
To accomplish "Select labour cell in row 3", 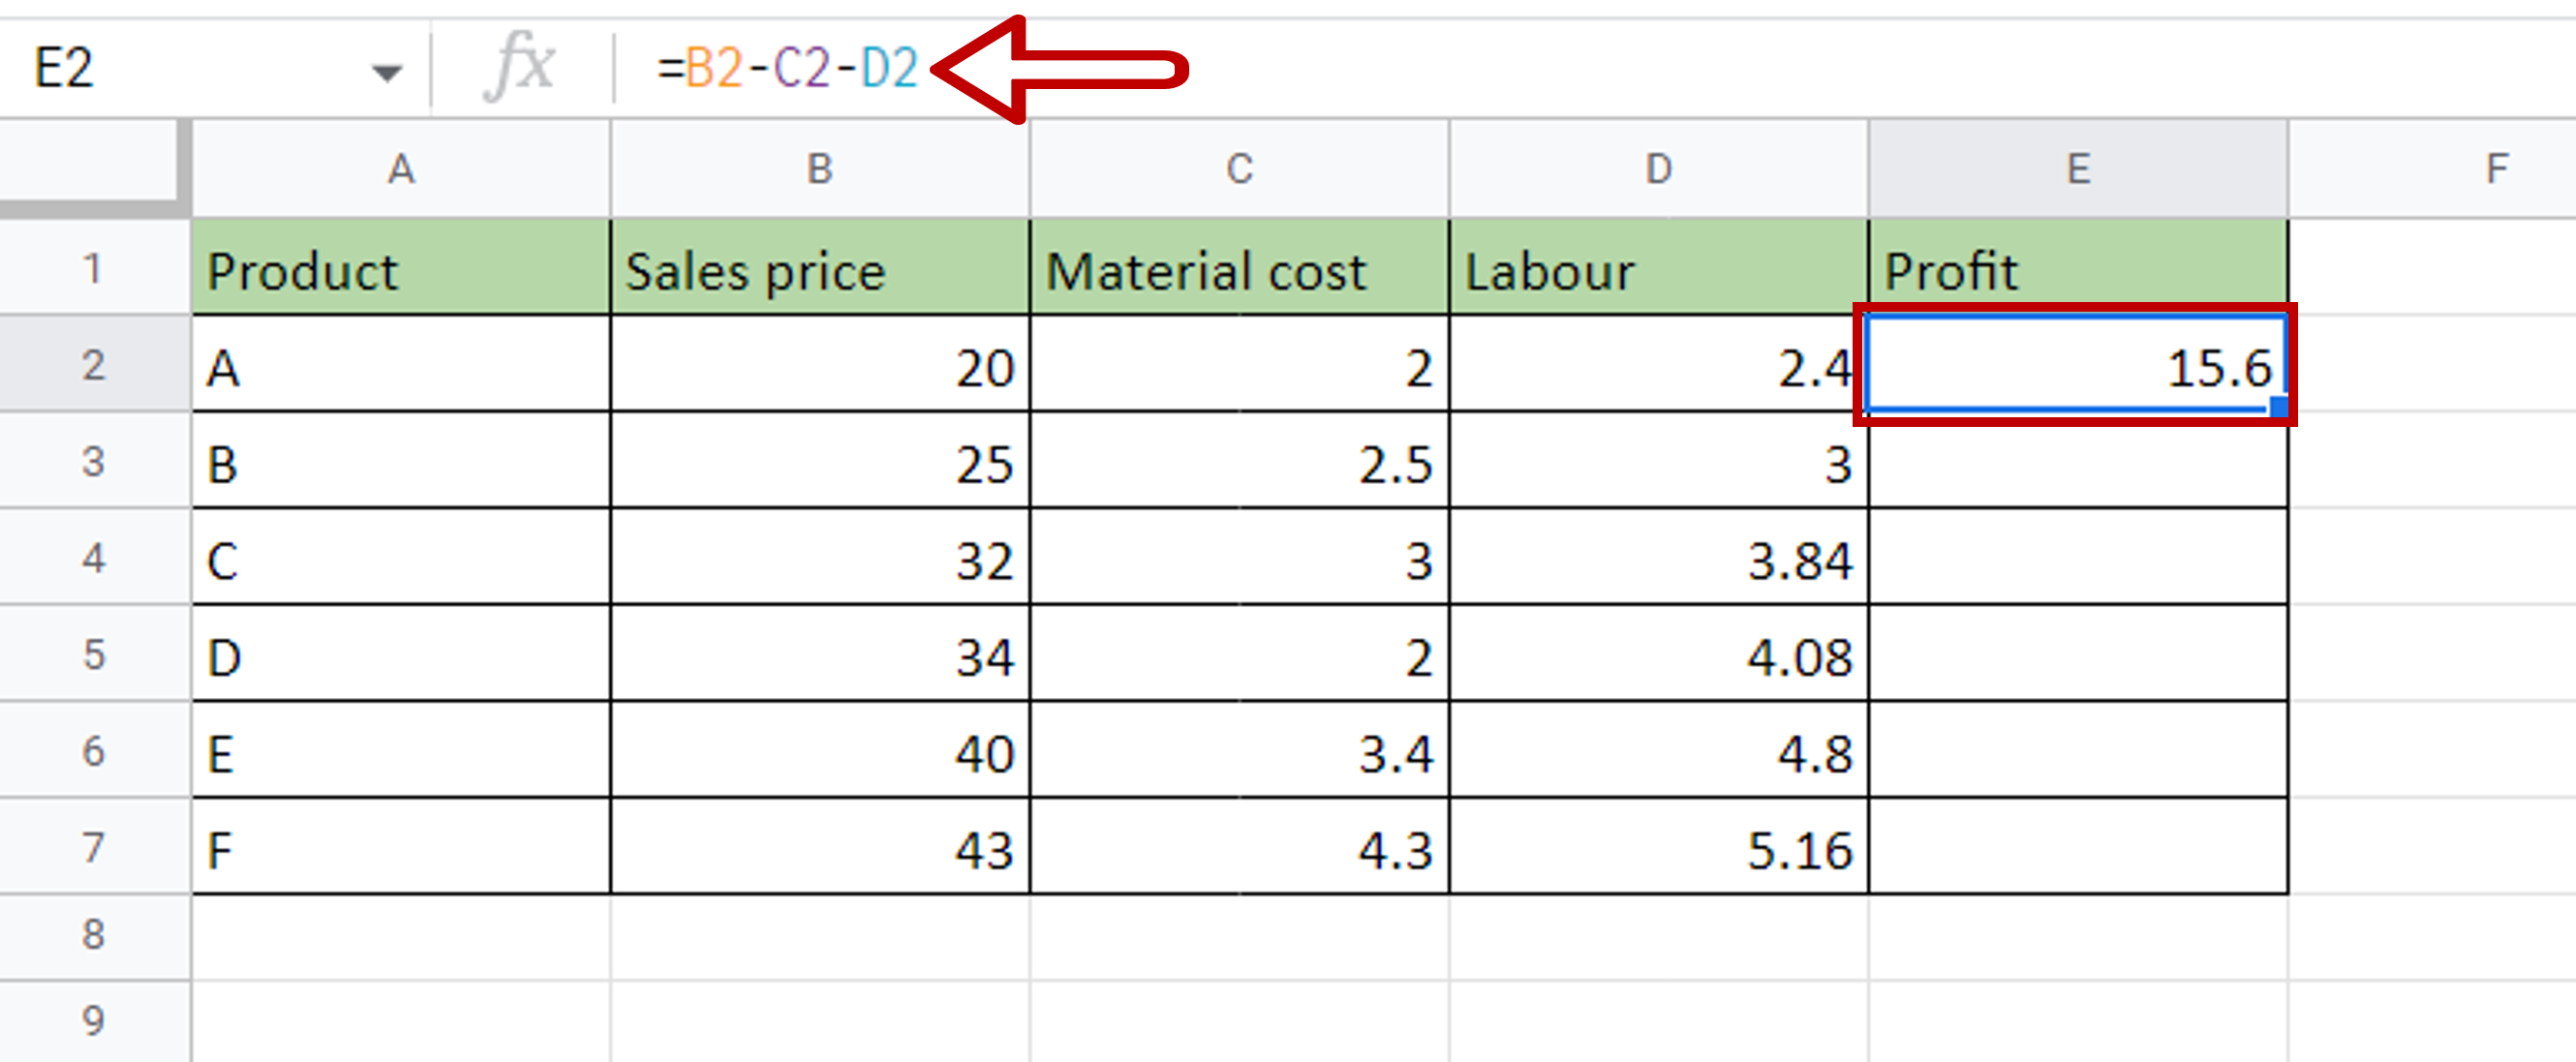I will pyautogui.click(x=1658, y=461).
